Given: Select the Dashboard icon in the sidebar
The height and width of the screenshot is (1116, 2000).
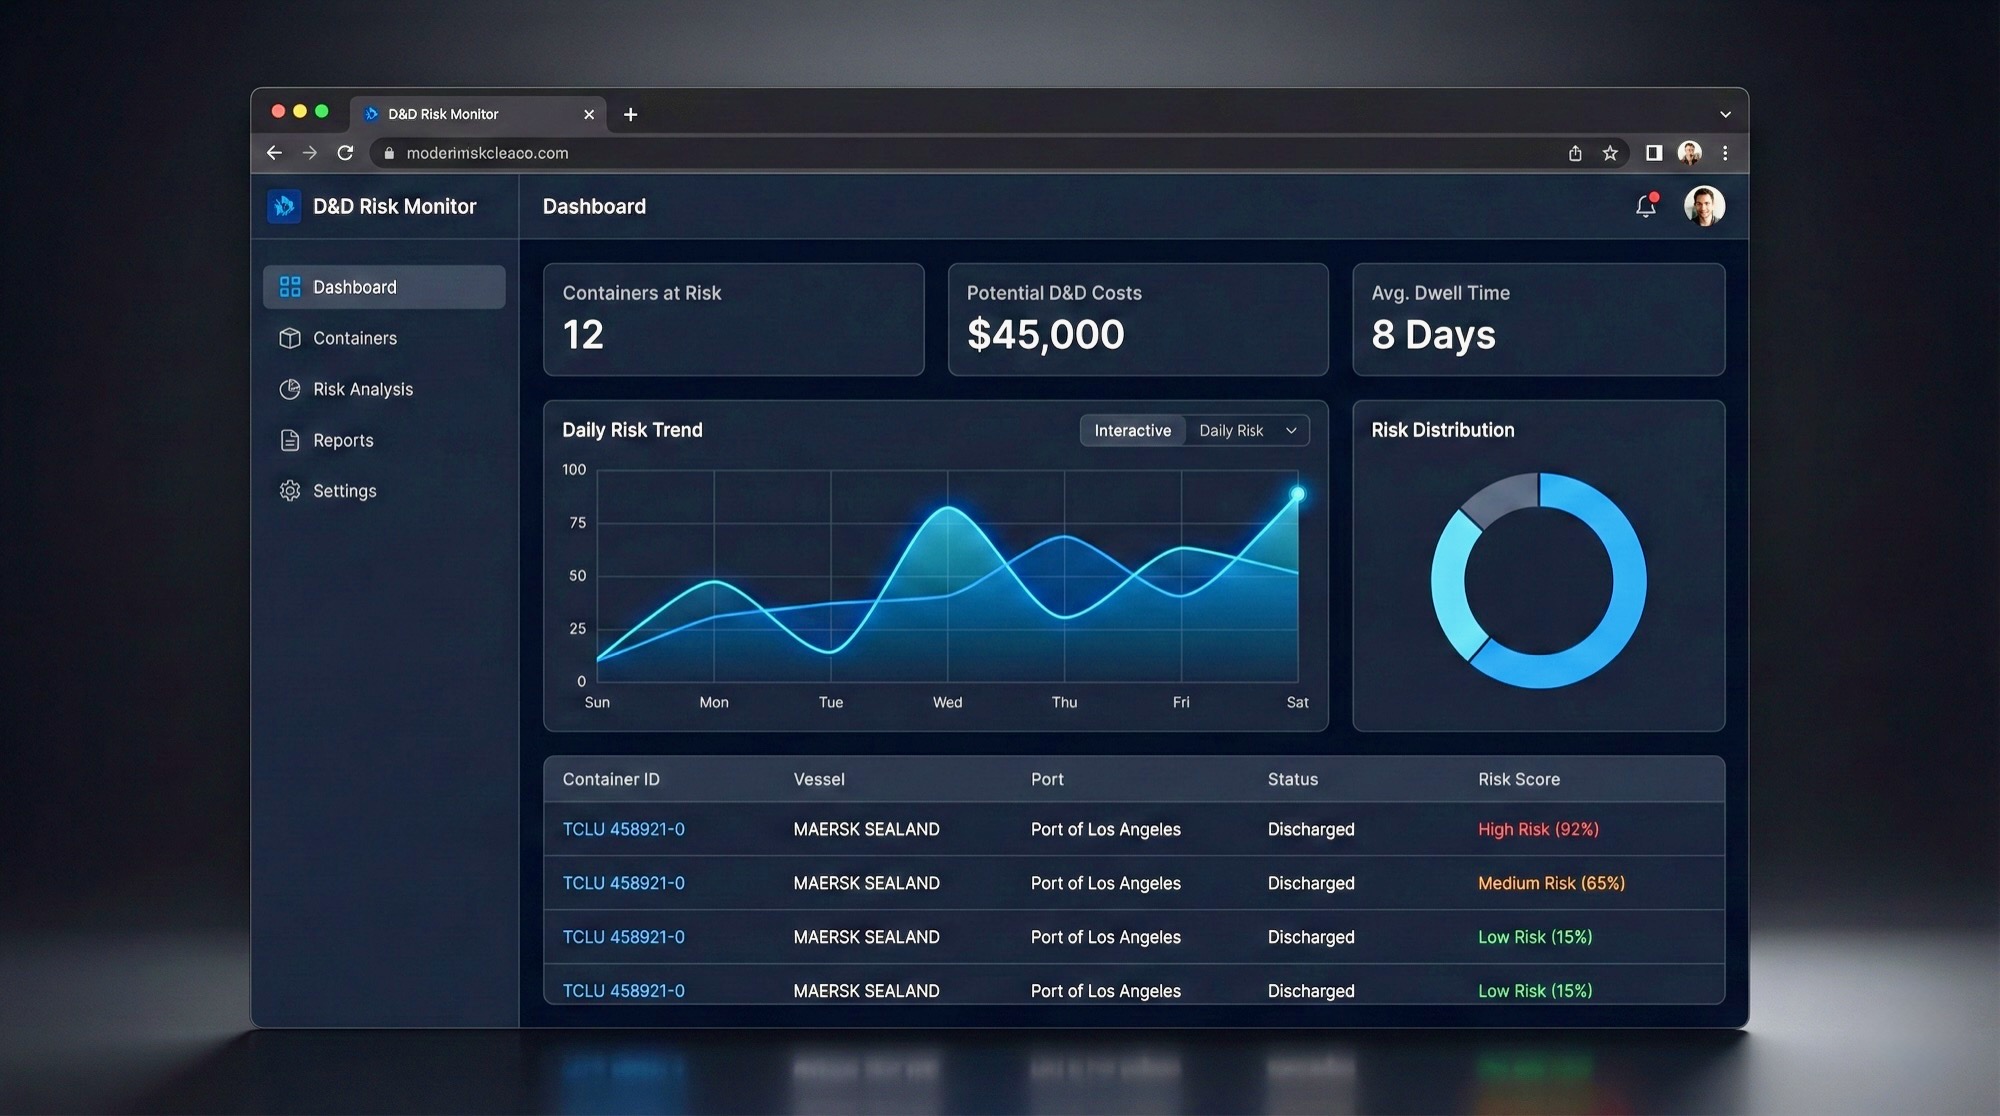Looking at the screenshot, I should click(x=290, y=286).
